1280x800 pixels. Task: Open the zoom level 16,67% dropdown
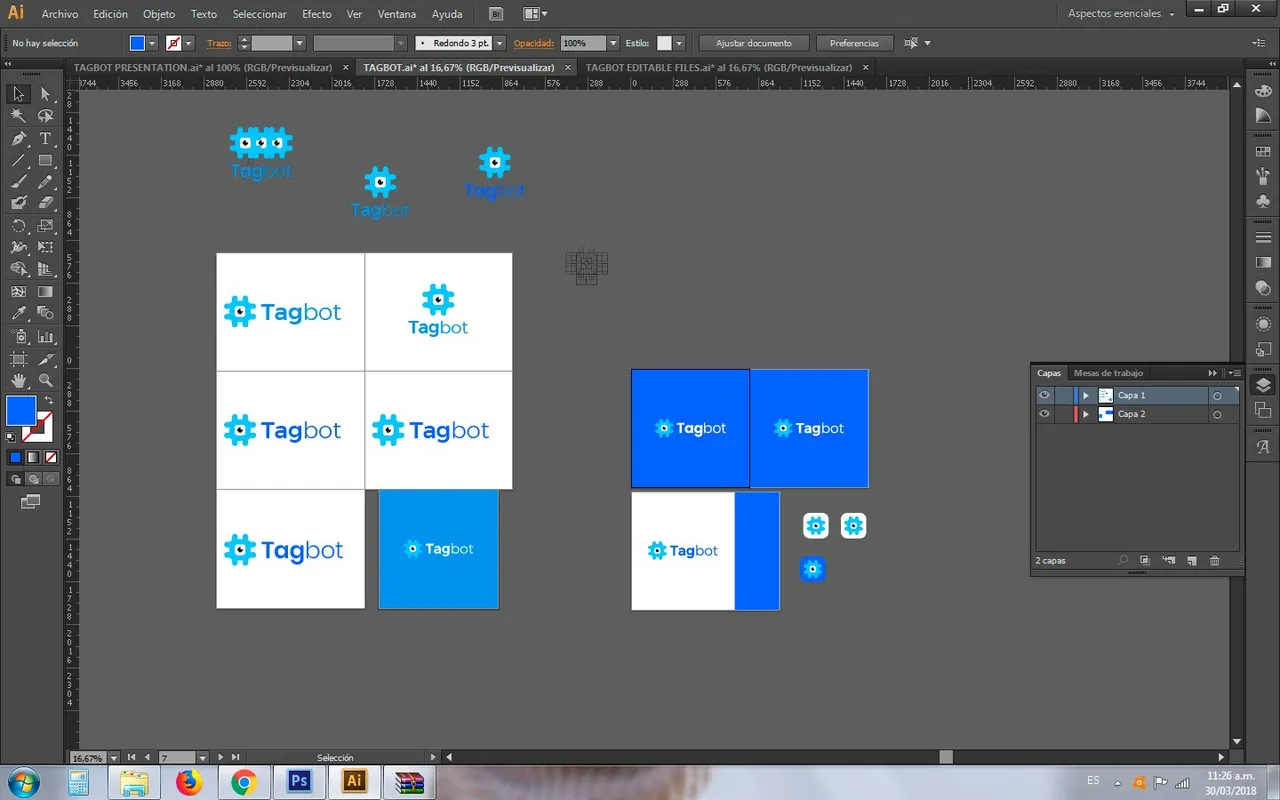(x=112, y=758)
